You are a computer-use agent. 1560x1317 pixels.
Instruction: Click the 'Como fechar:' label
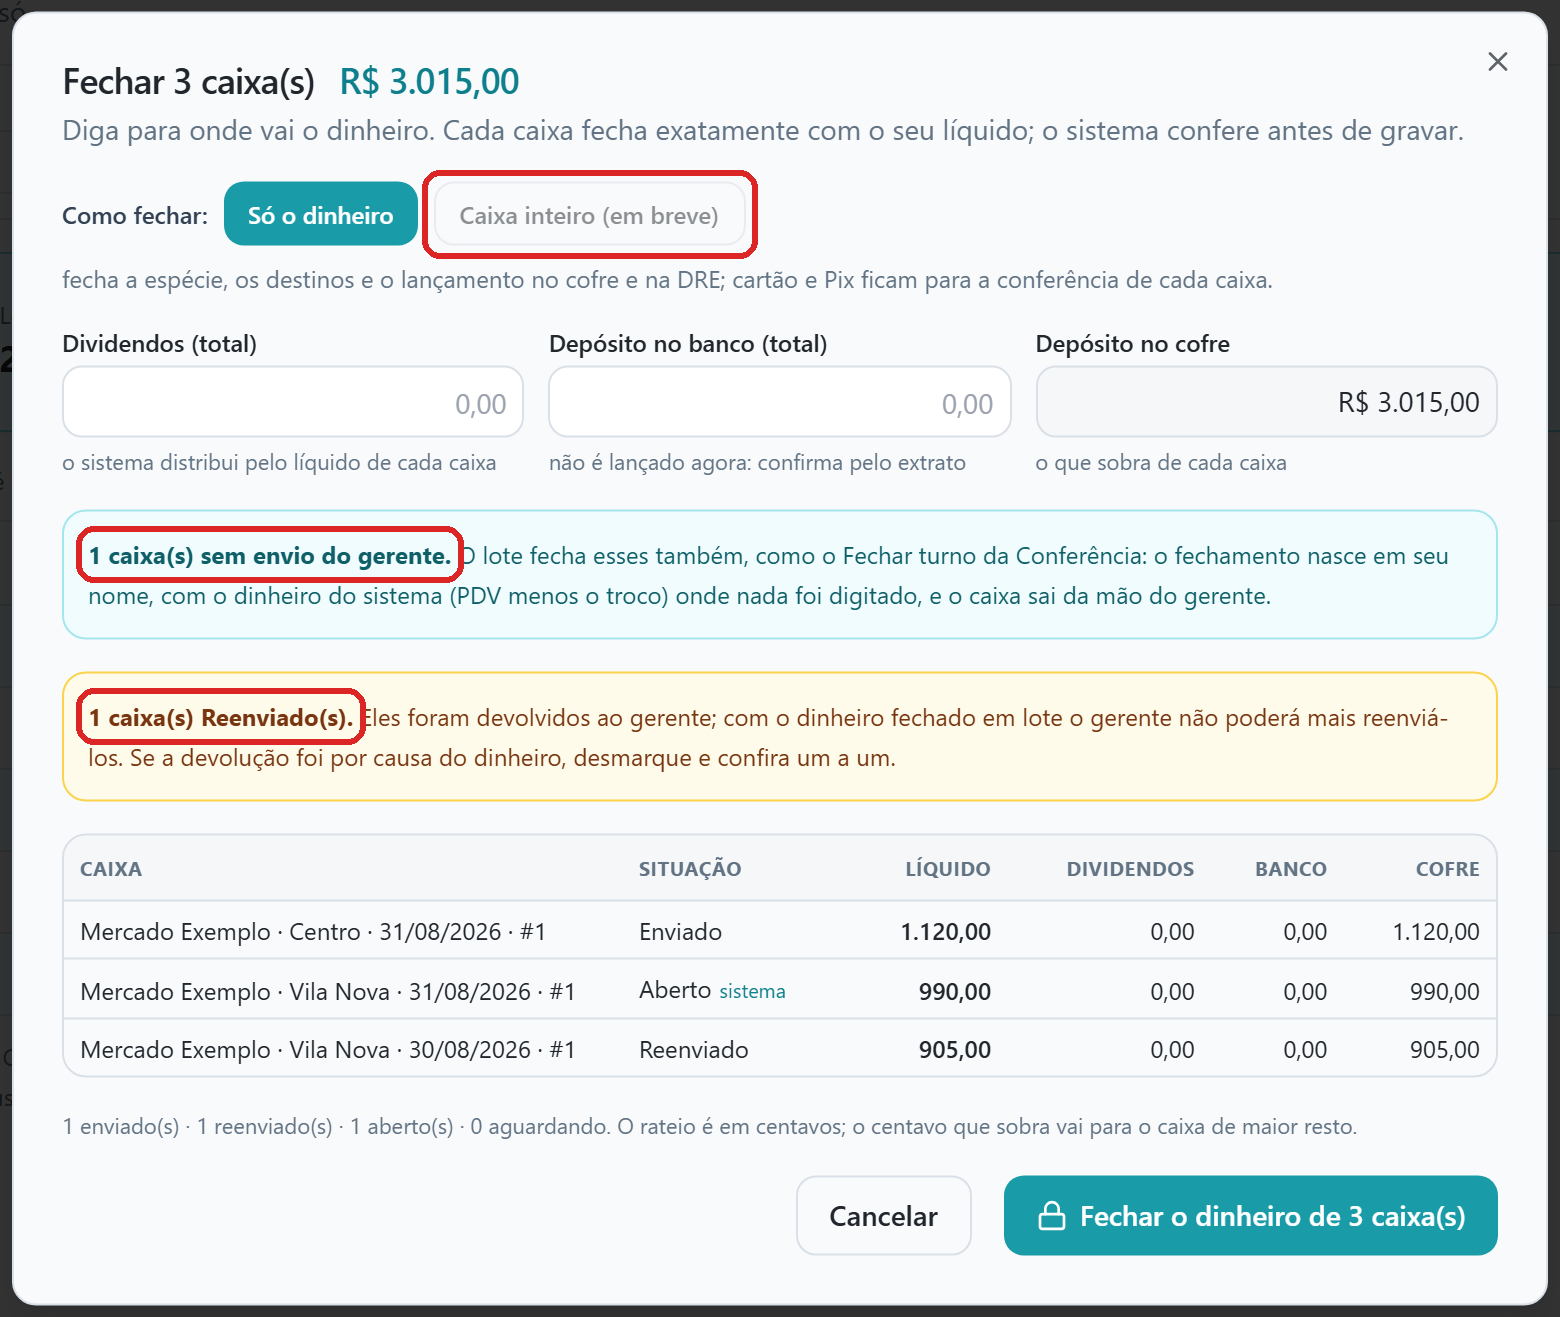pos(135,215)
